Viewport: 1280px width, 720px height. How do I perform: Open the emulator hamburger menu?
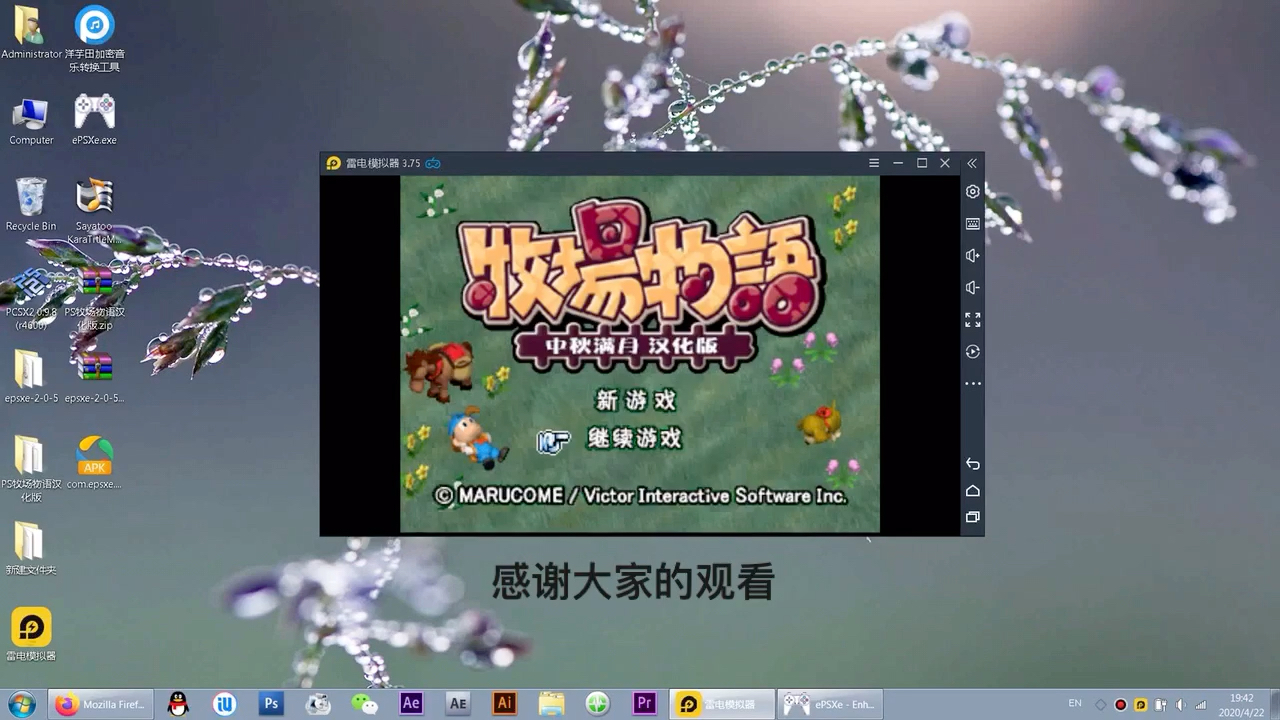[874, 163]
